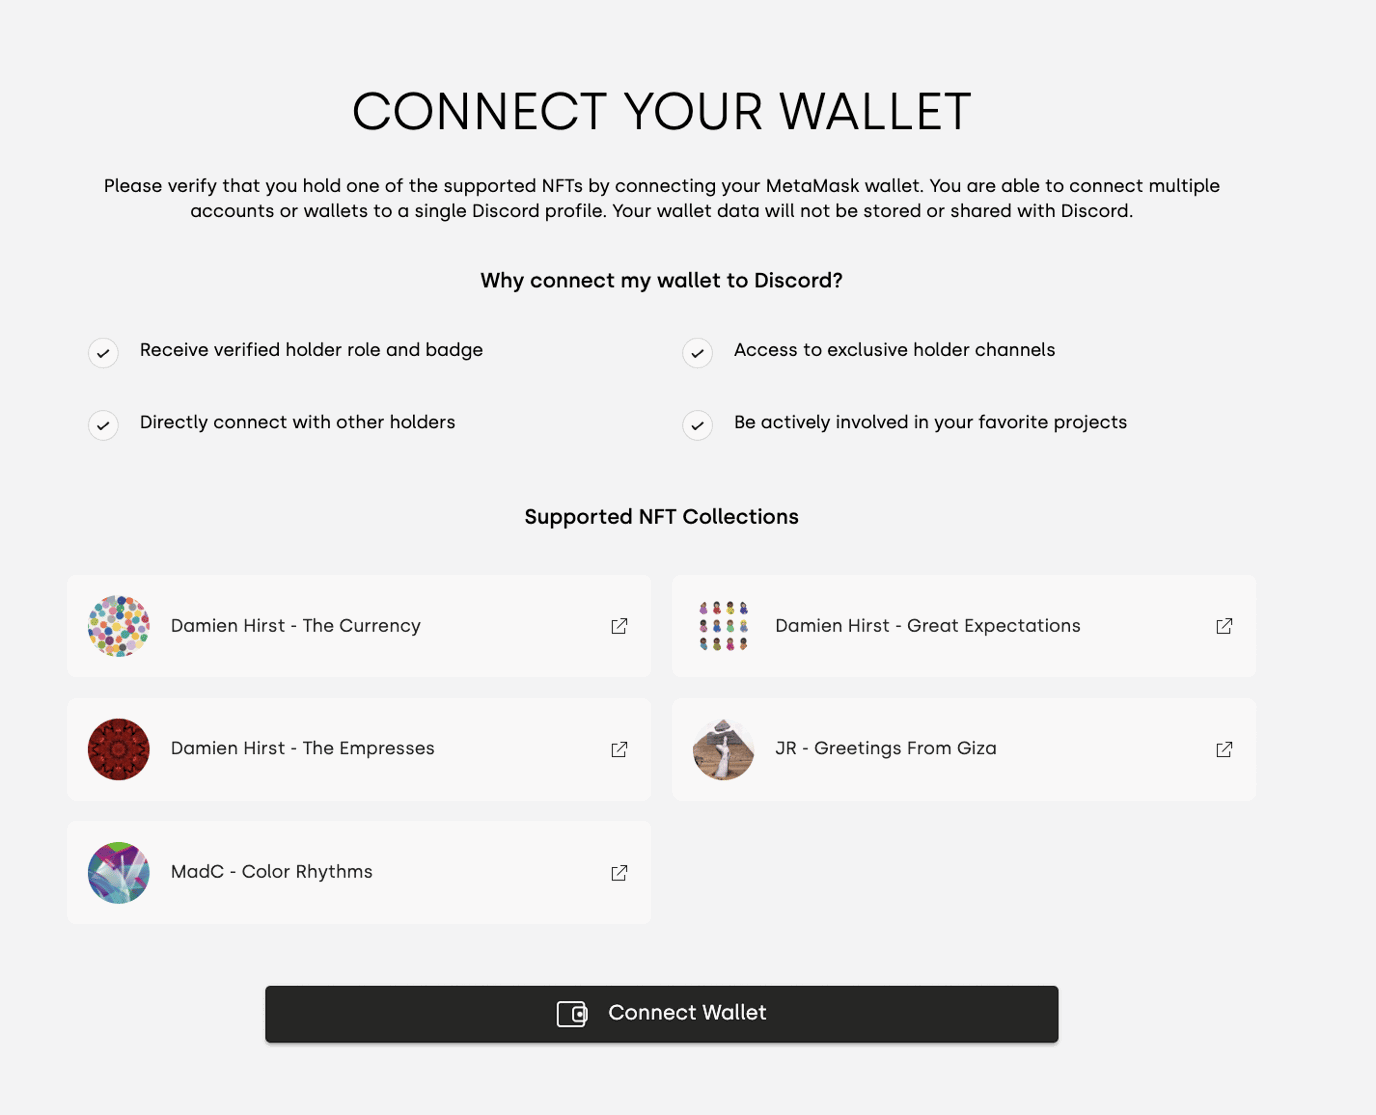Viewport: 1376px width, 1115px height.
Task: Click checkmark beside favorite projects benefit
Action: (698, 426)
